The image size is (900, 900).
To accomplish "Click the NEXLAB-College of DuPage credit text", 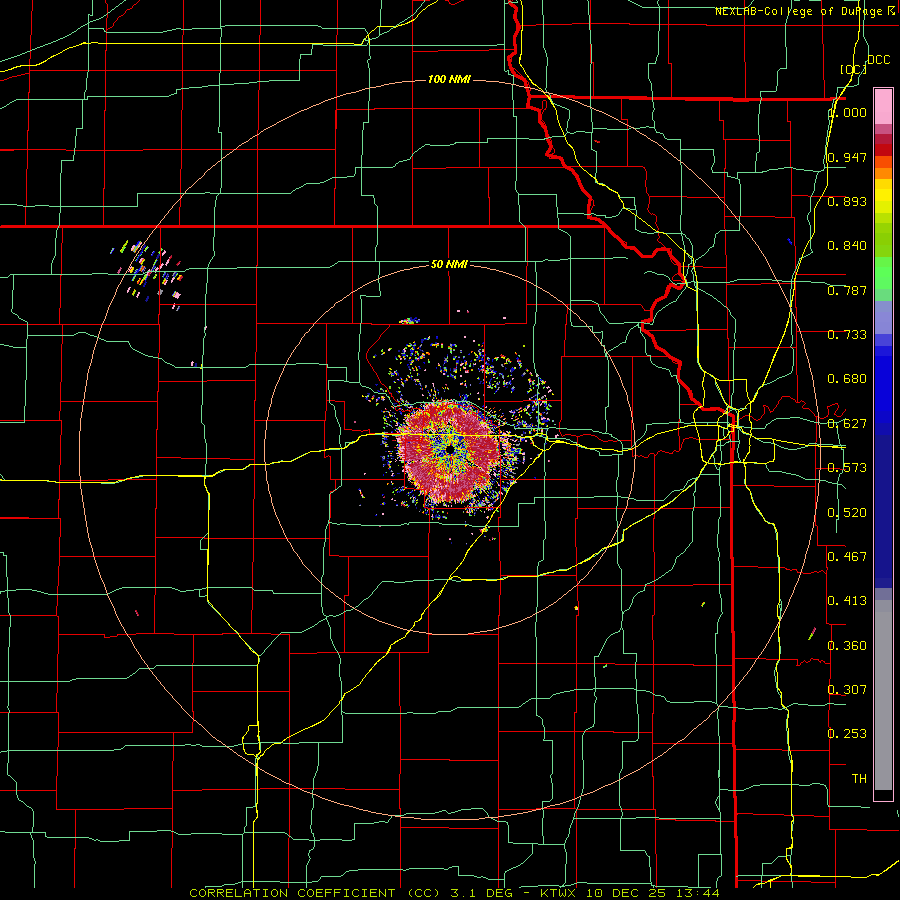I will (x=806, y=11).
